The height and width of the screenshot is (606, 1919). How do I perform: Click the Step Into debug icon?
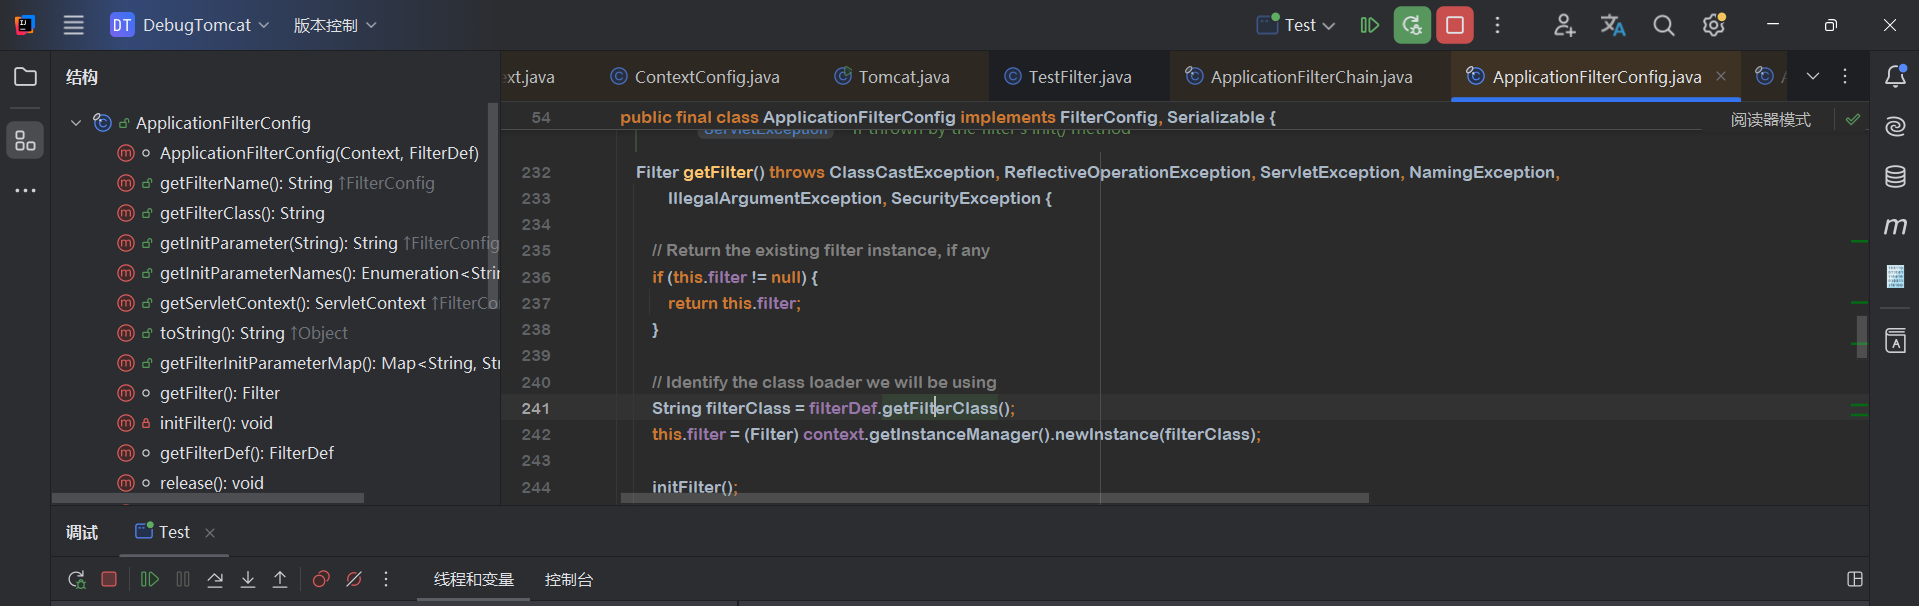[248, 580]
